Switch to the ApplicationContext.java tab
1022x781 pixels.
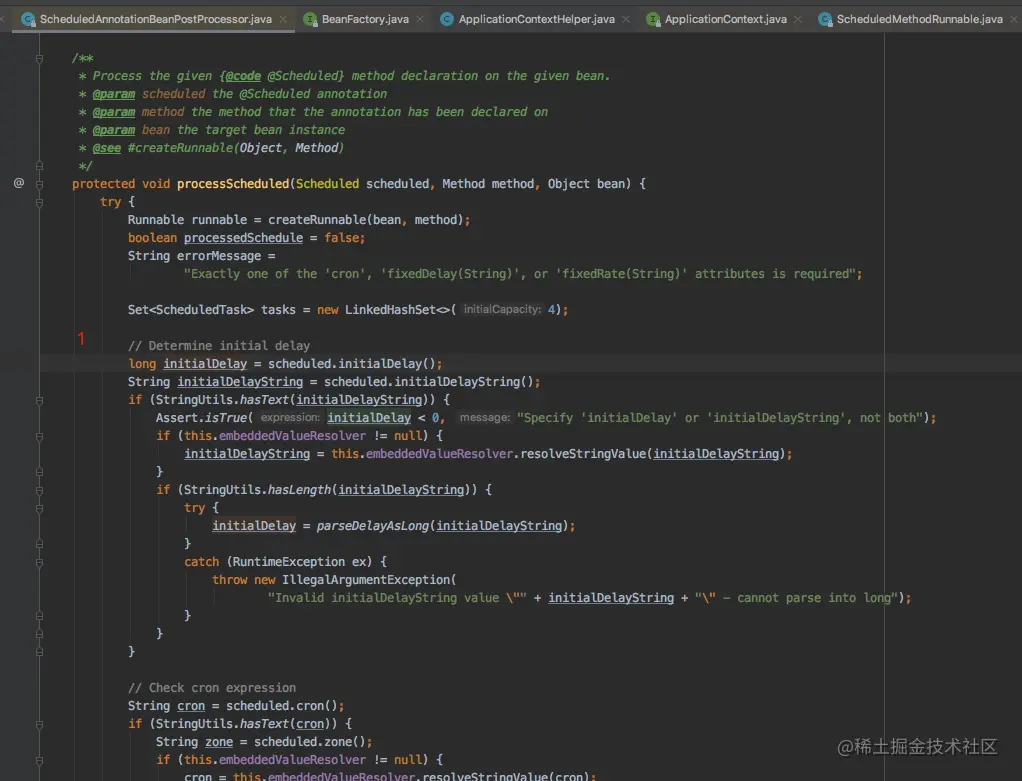point(725,19)
